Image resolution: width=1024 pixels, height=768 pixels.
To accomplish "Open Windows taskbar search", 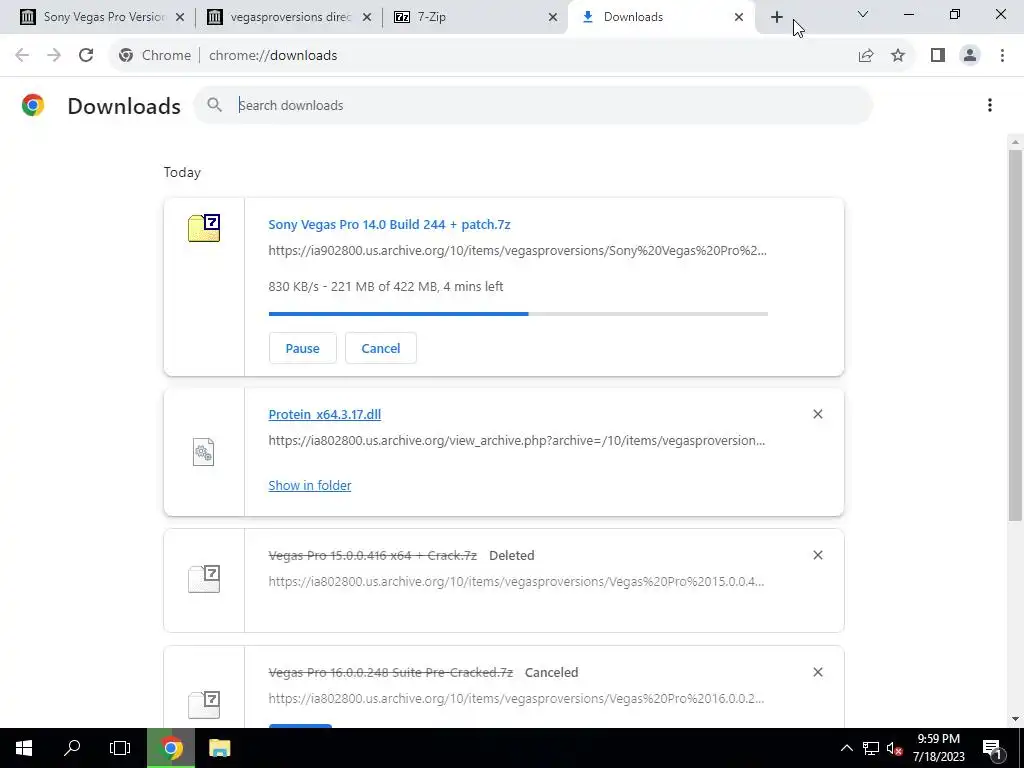I will [72, 748].
